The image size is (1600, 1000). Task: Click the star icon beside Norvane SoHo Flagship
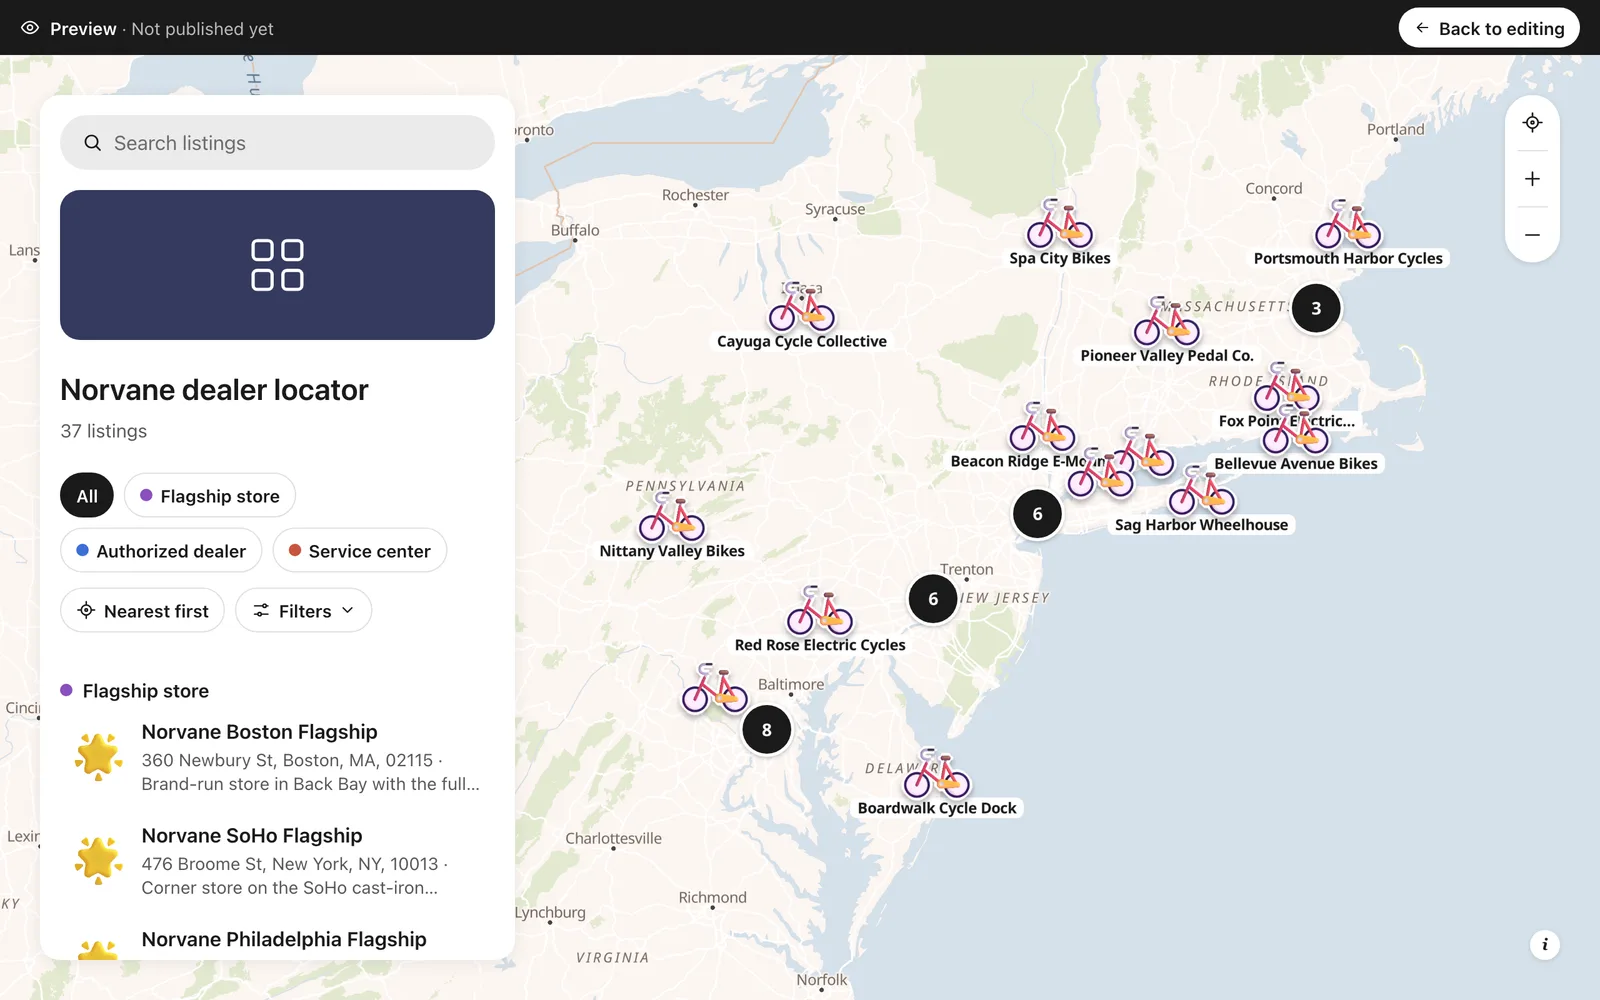click(98, 860)
